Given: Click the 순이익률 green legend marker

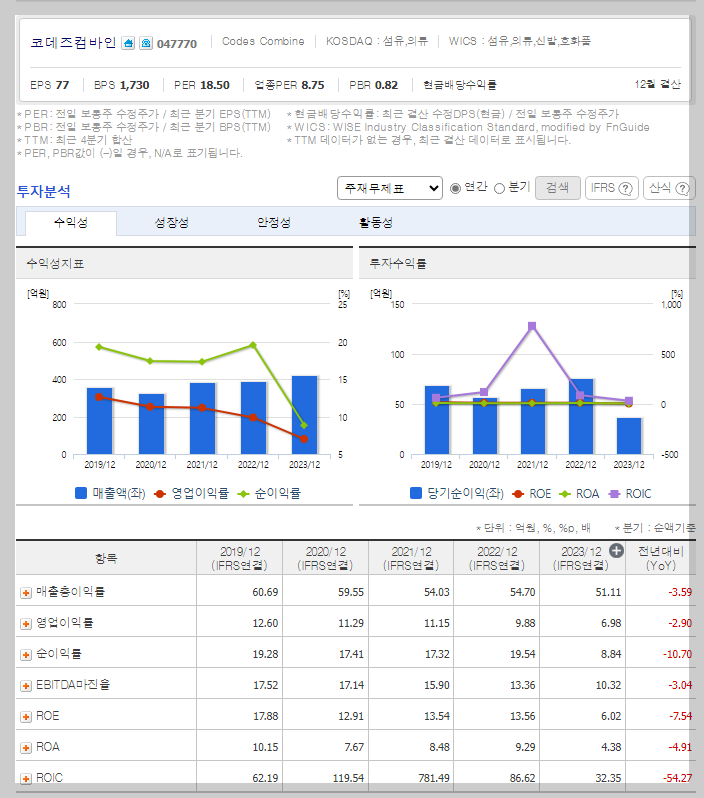Looking at the screenshot, I should tap(243, 493).
